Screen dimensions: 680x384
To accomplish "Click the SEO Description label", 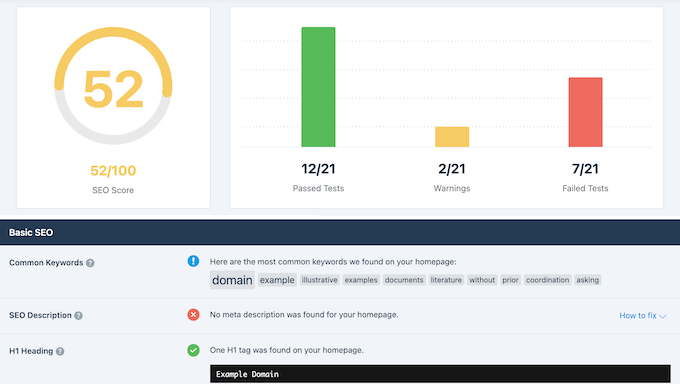I will (40, 315).
